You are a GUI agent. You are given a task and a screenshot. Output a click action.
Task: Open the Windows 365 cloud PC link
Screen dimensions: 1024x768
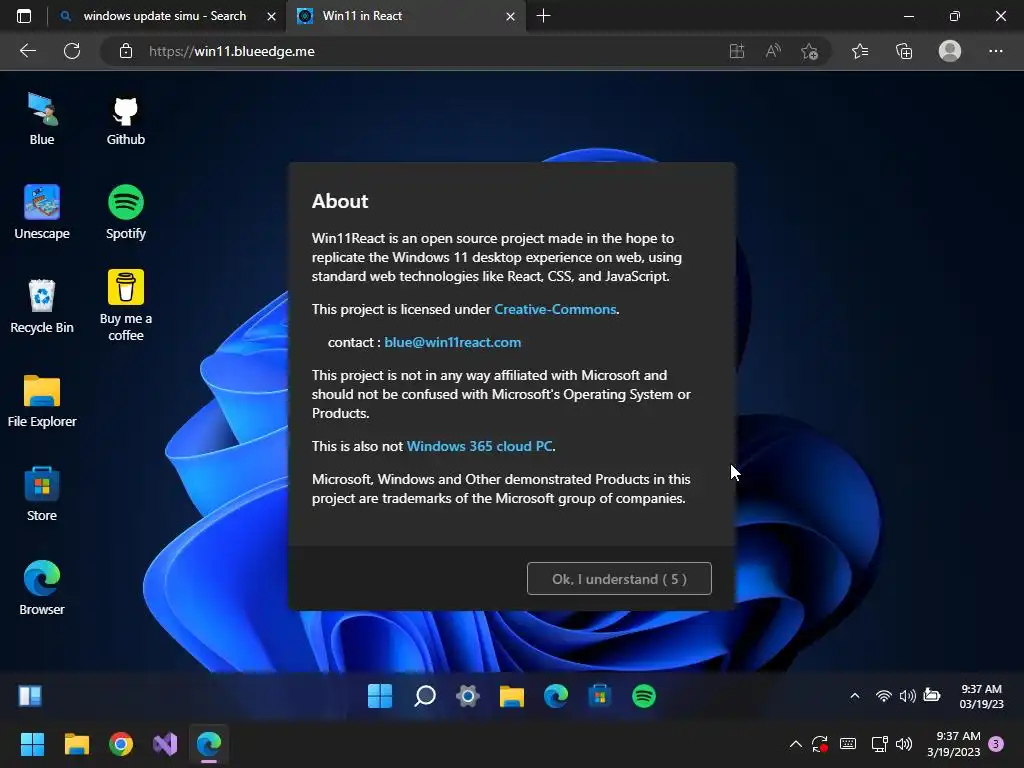tap(479, 446)
